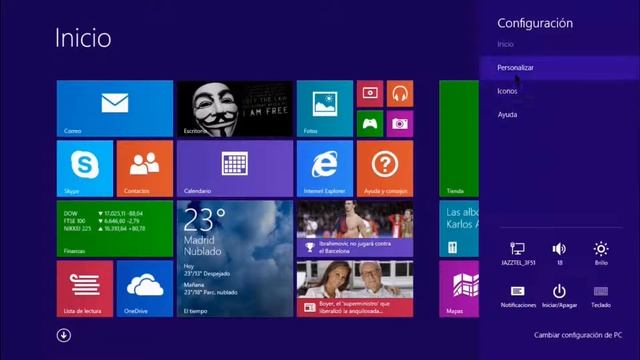Show all apps with down arrow

pos(64,335)
